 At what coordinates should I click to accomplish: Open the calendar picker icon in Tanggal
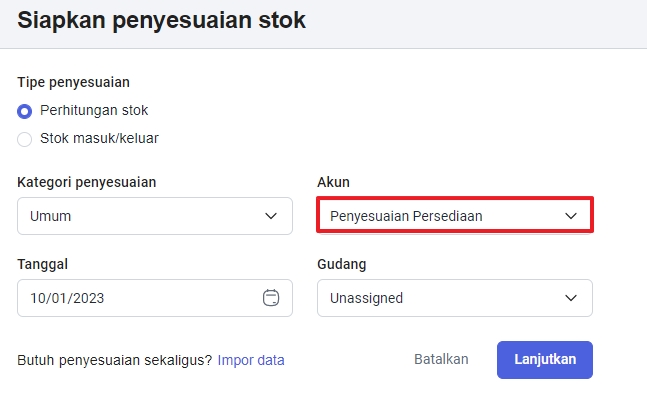270,297
